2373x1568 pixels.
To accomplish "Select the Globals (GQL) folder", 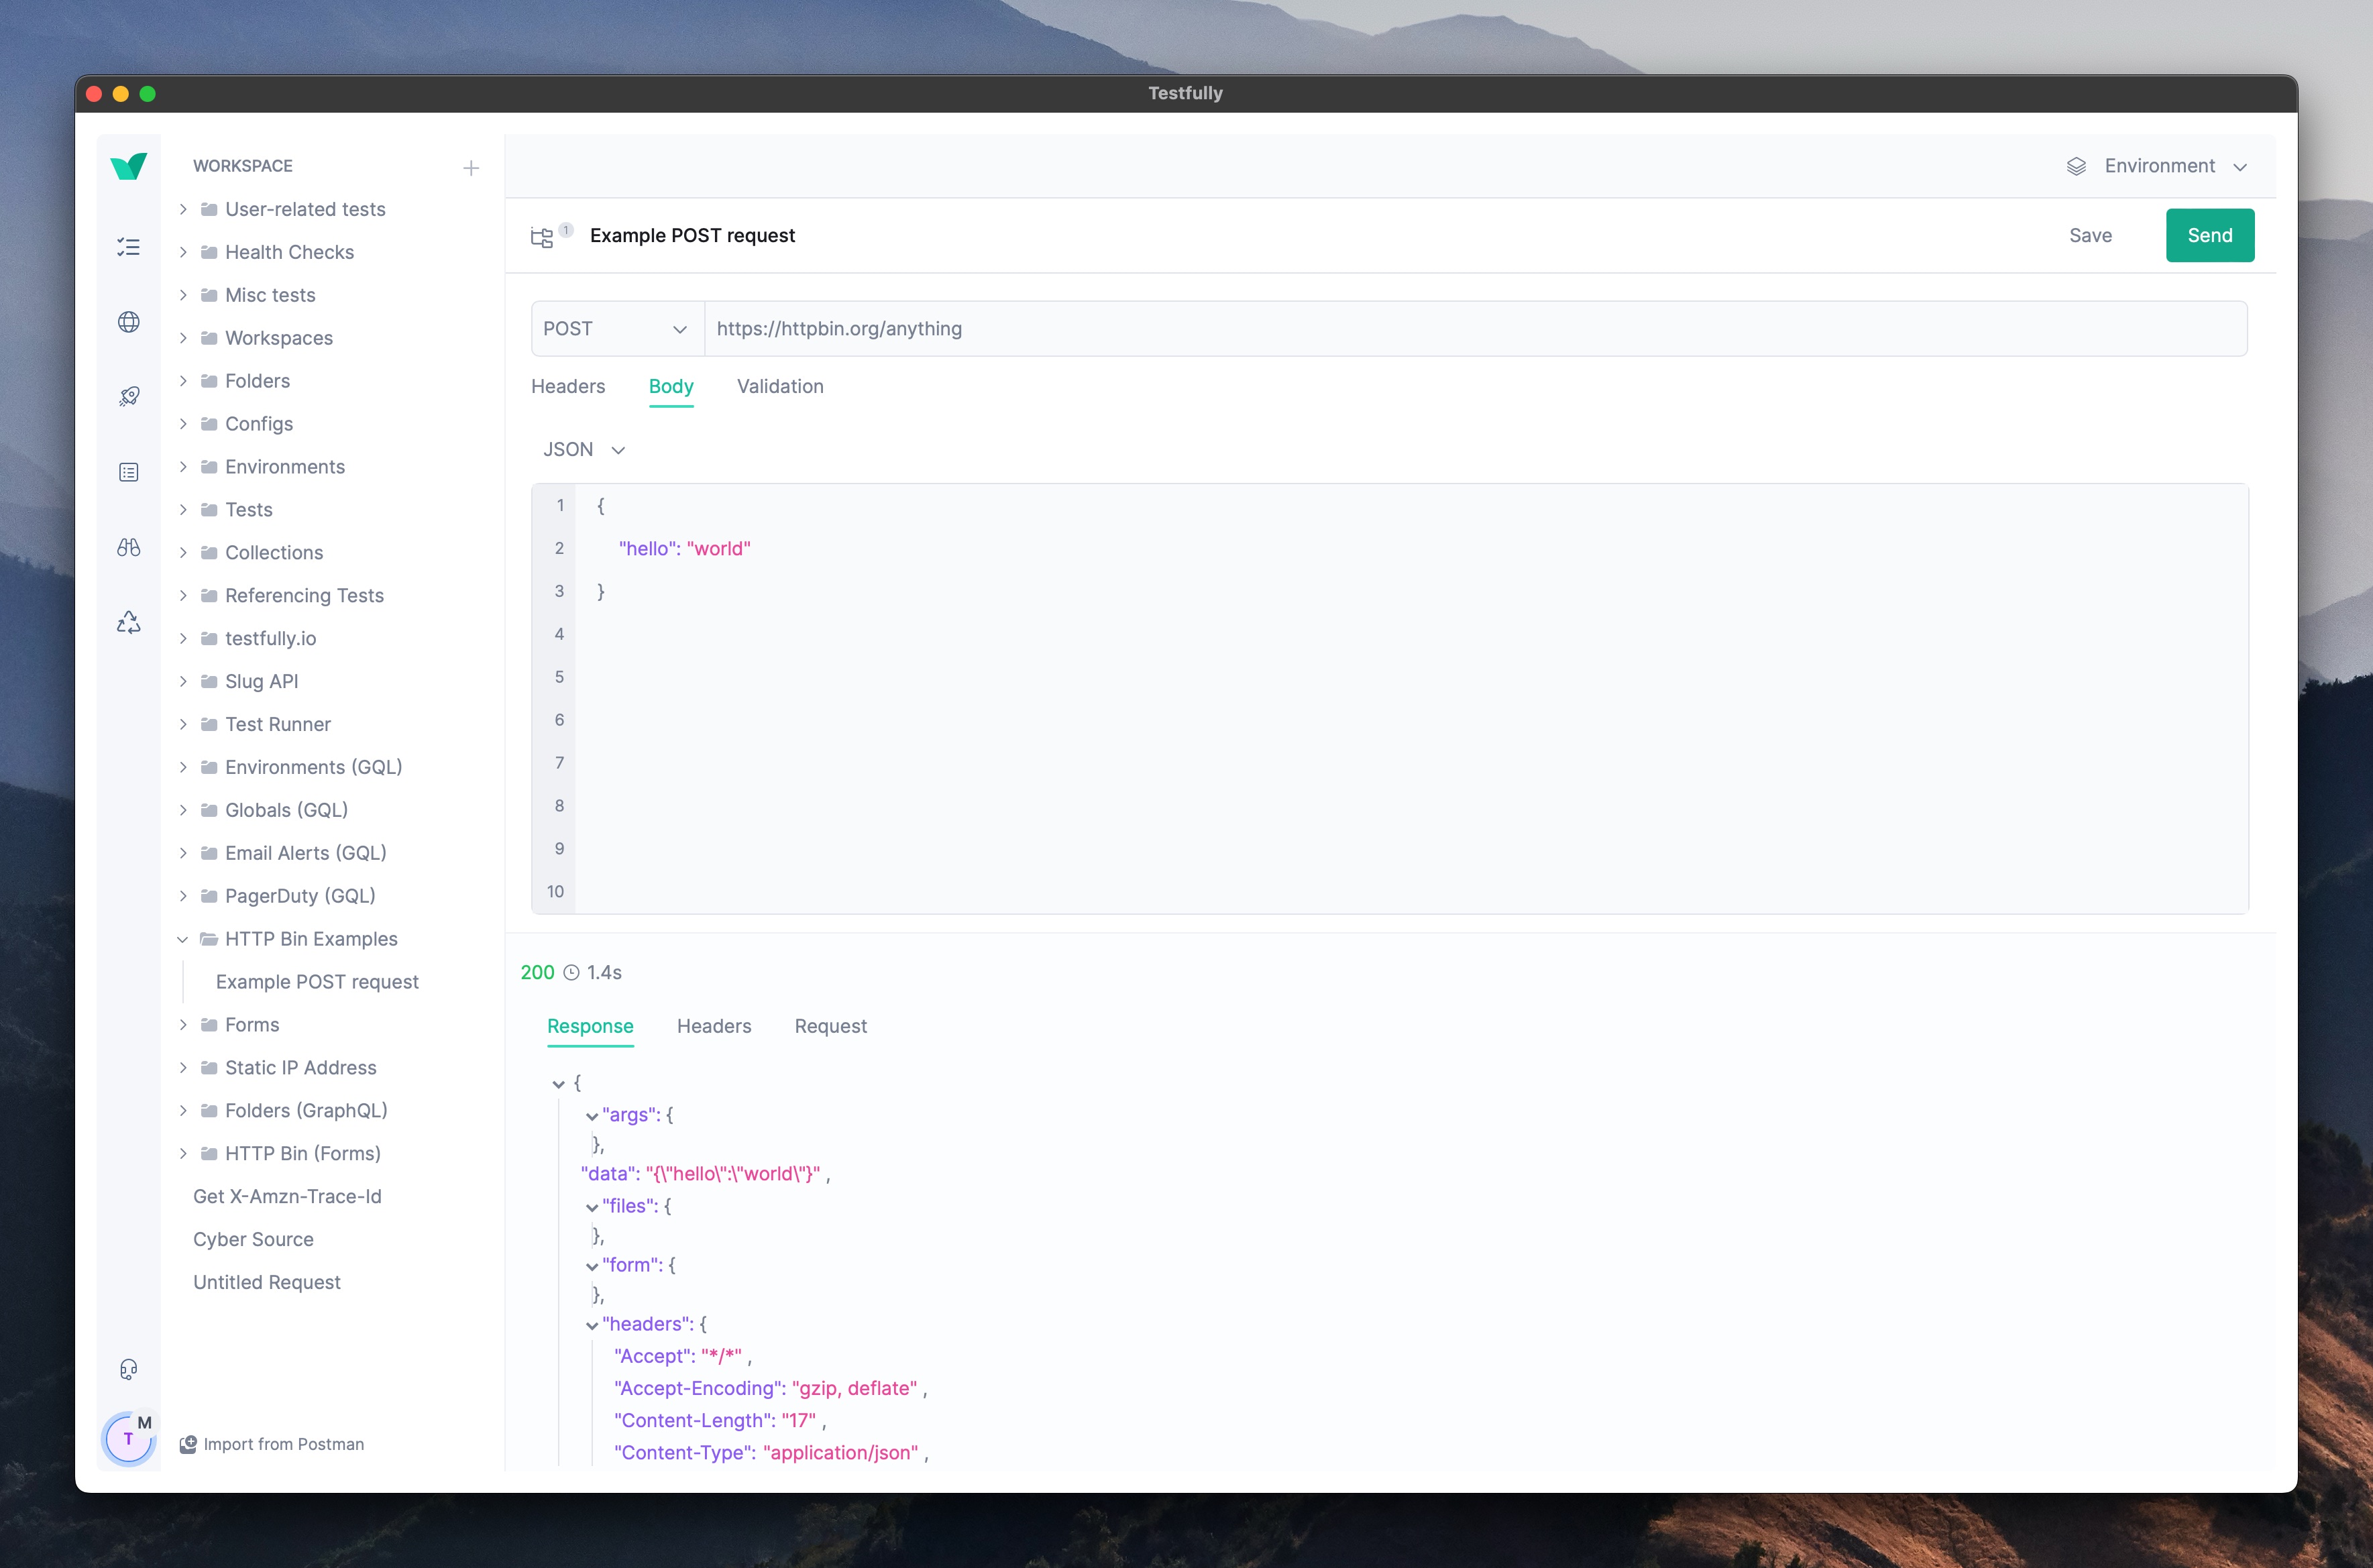I will click(x=287, y=810).
